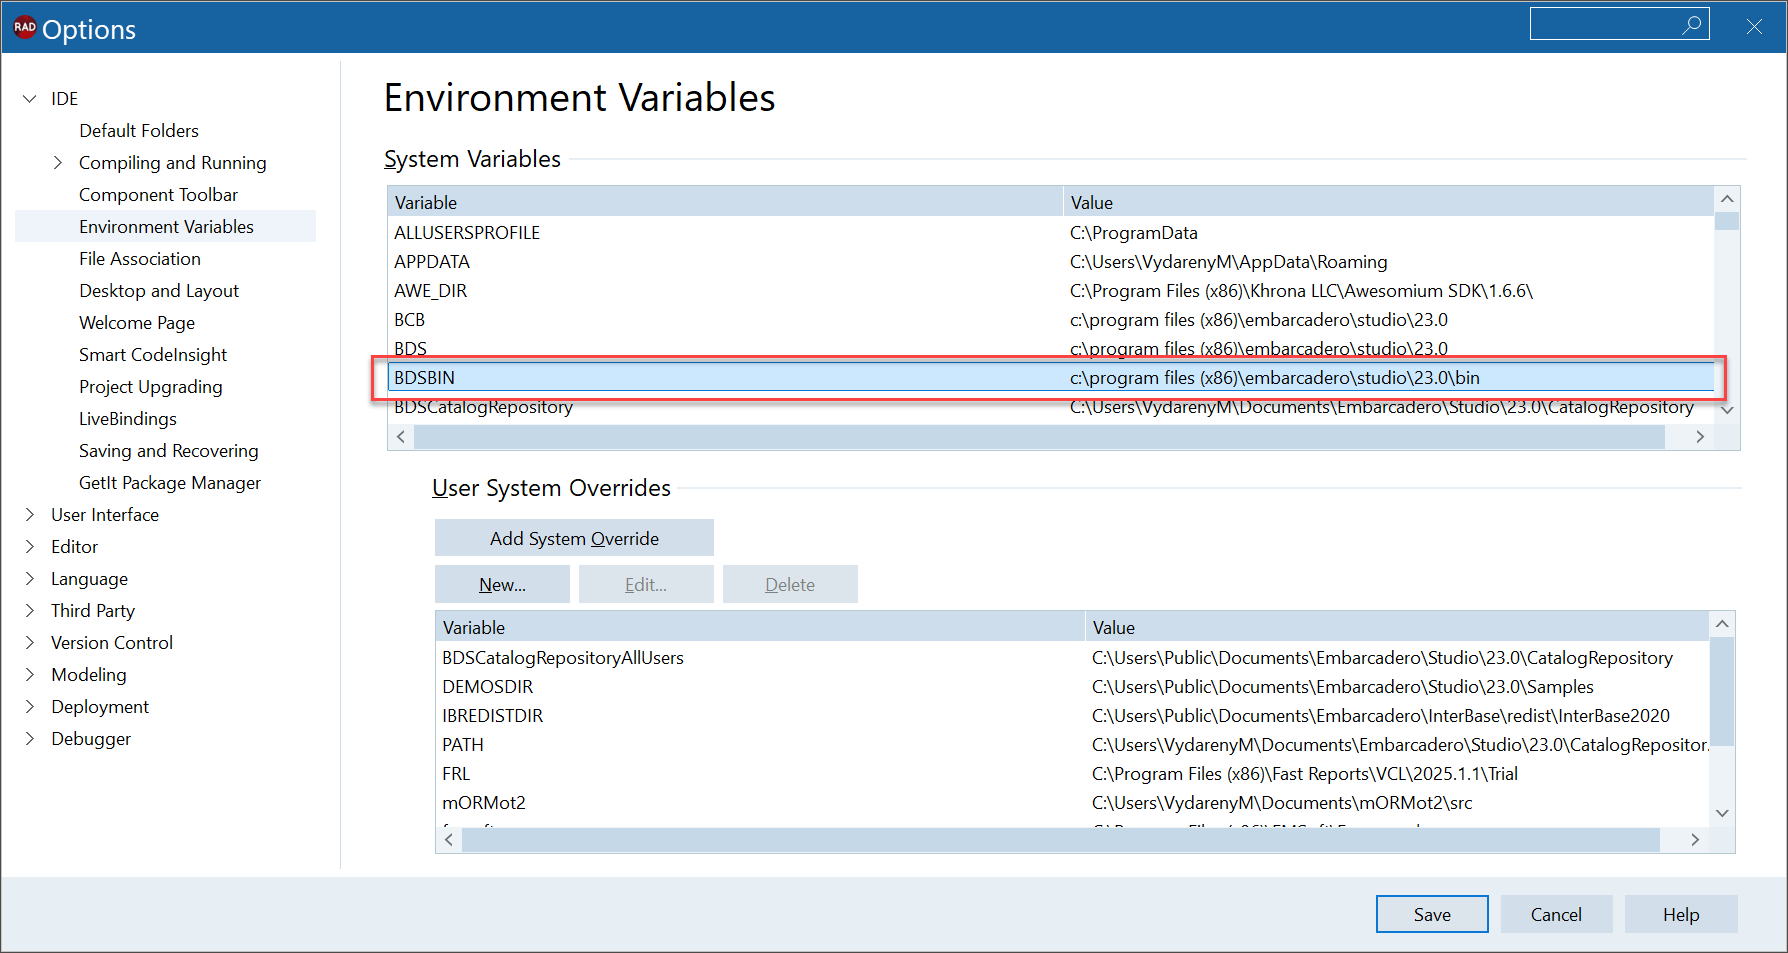
Task: Cancel the Options dialog
Action: point(1556,913)
